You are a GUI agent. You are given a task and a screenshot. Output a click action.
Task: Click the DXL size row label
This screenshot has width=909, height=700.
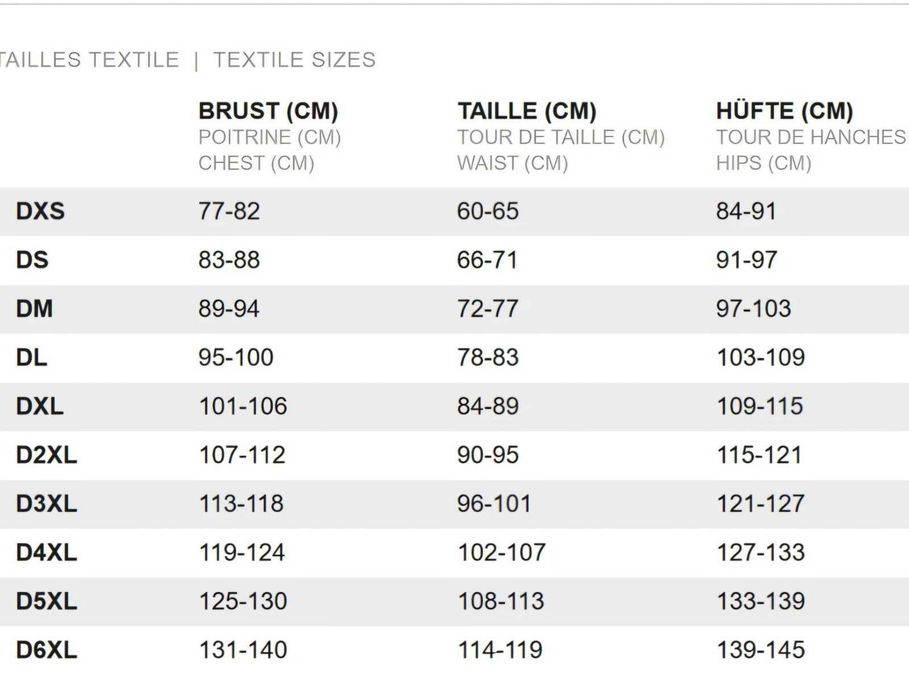point(39,406)
